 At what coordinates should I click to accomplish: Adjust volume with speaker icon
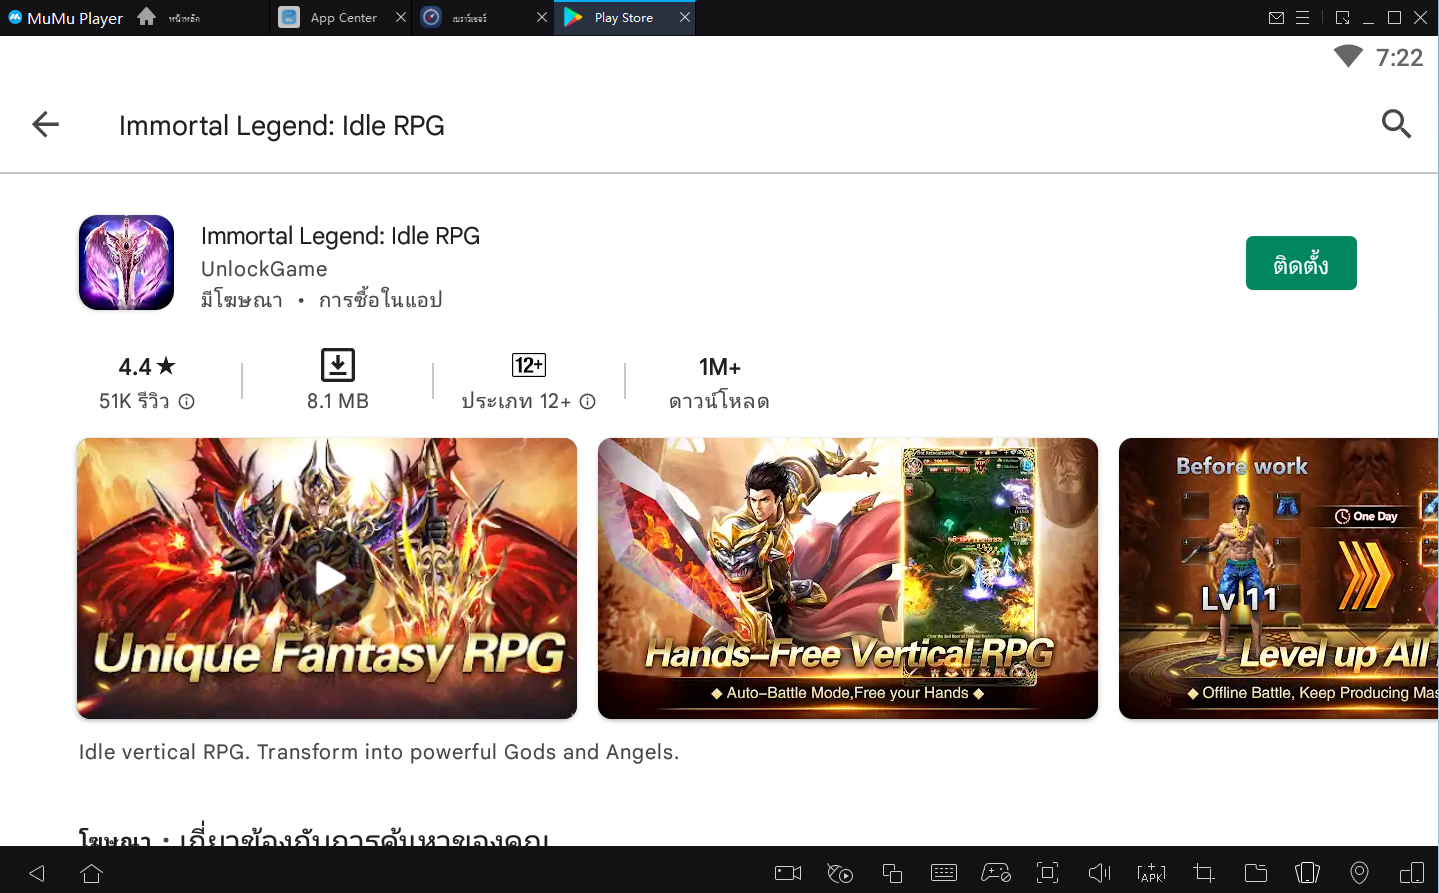[1100, 873]
